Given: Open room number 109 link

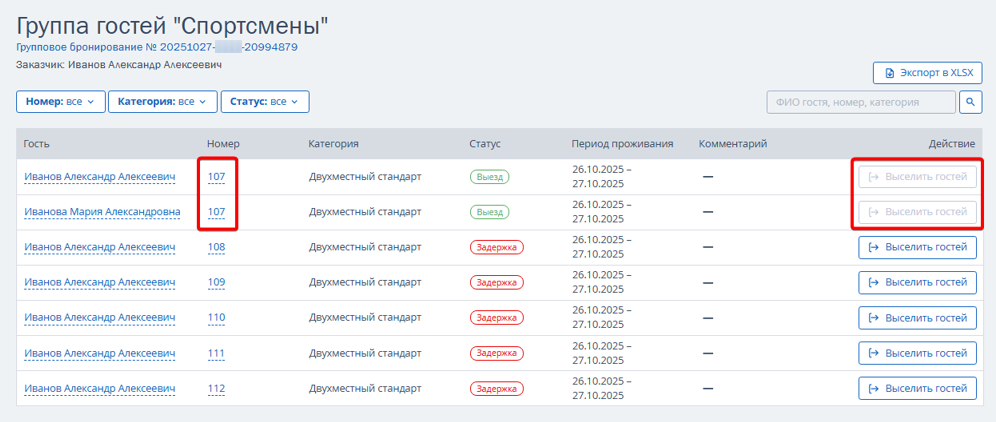Looking at the screenshot, I should point(216,282).
